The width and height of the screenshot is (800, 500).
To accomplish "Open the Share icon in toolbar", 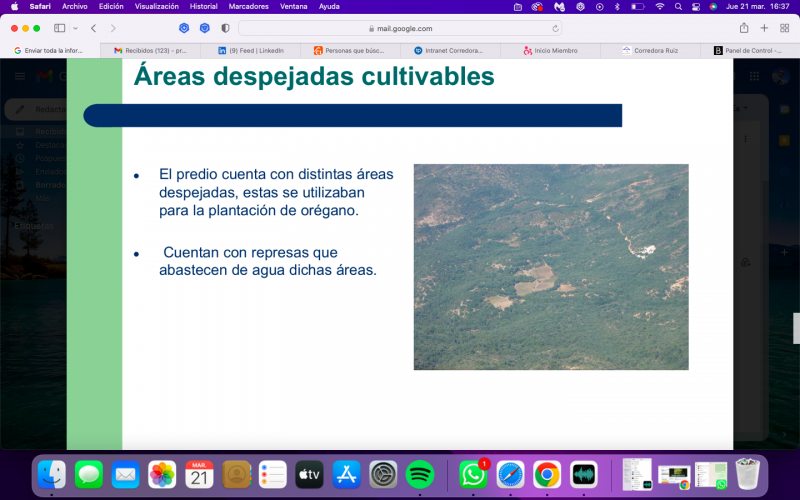I will tap(744, 28).
